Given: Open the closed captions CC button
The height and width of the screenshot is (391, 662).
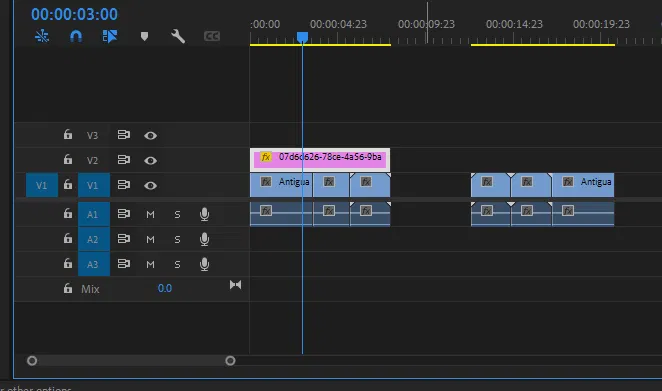Looking at the screenshot, I should point(212,36).
